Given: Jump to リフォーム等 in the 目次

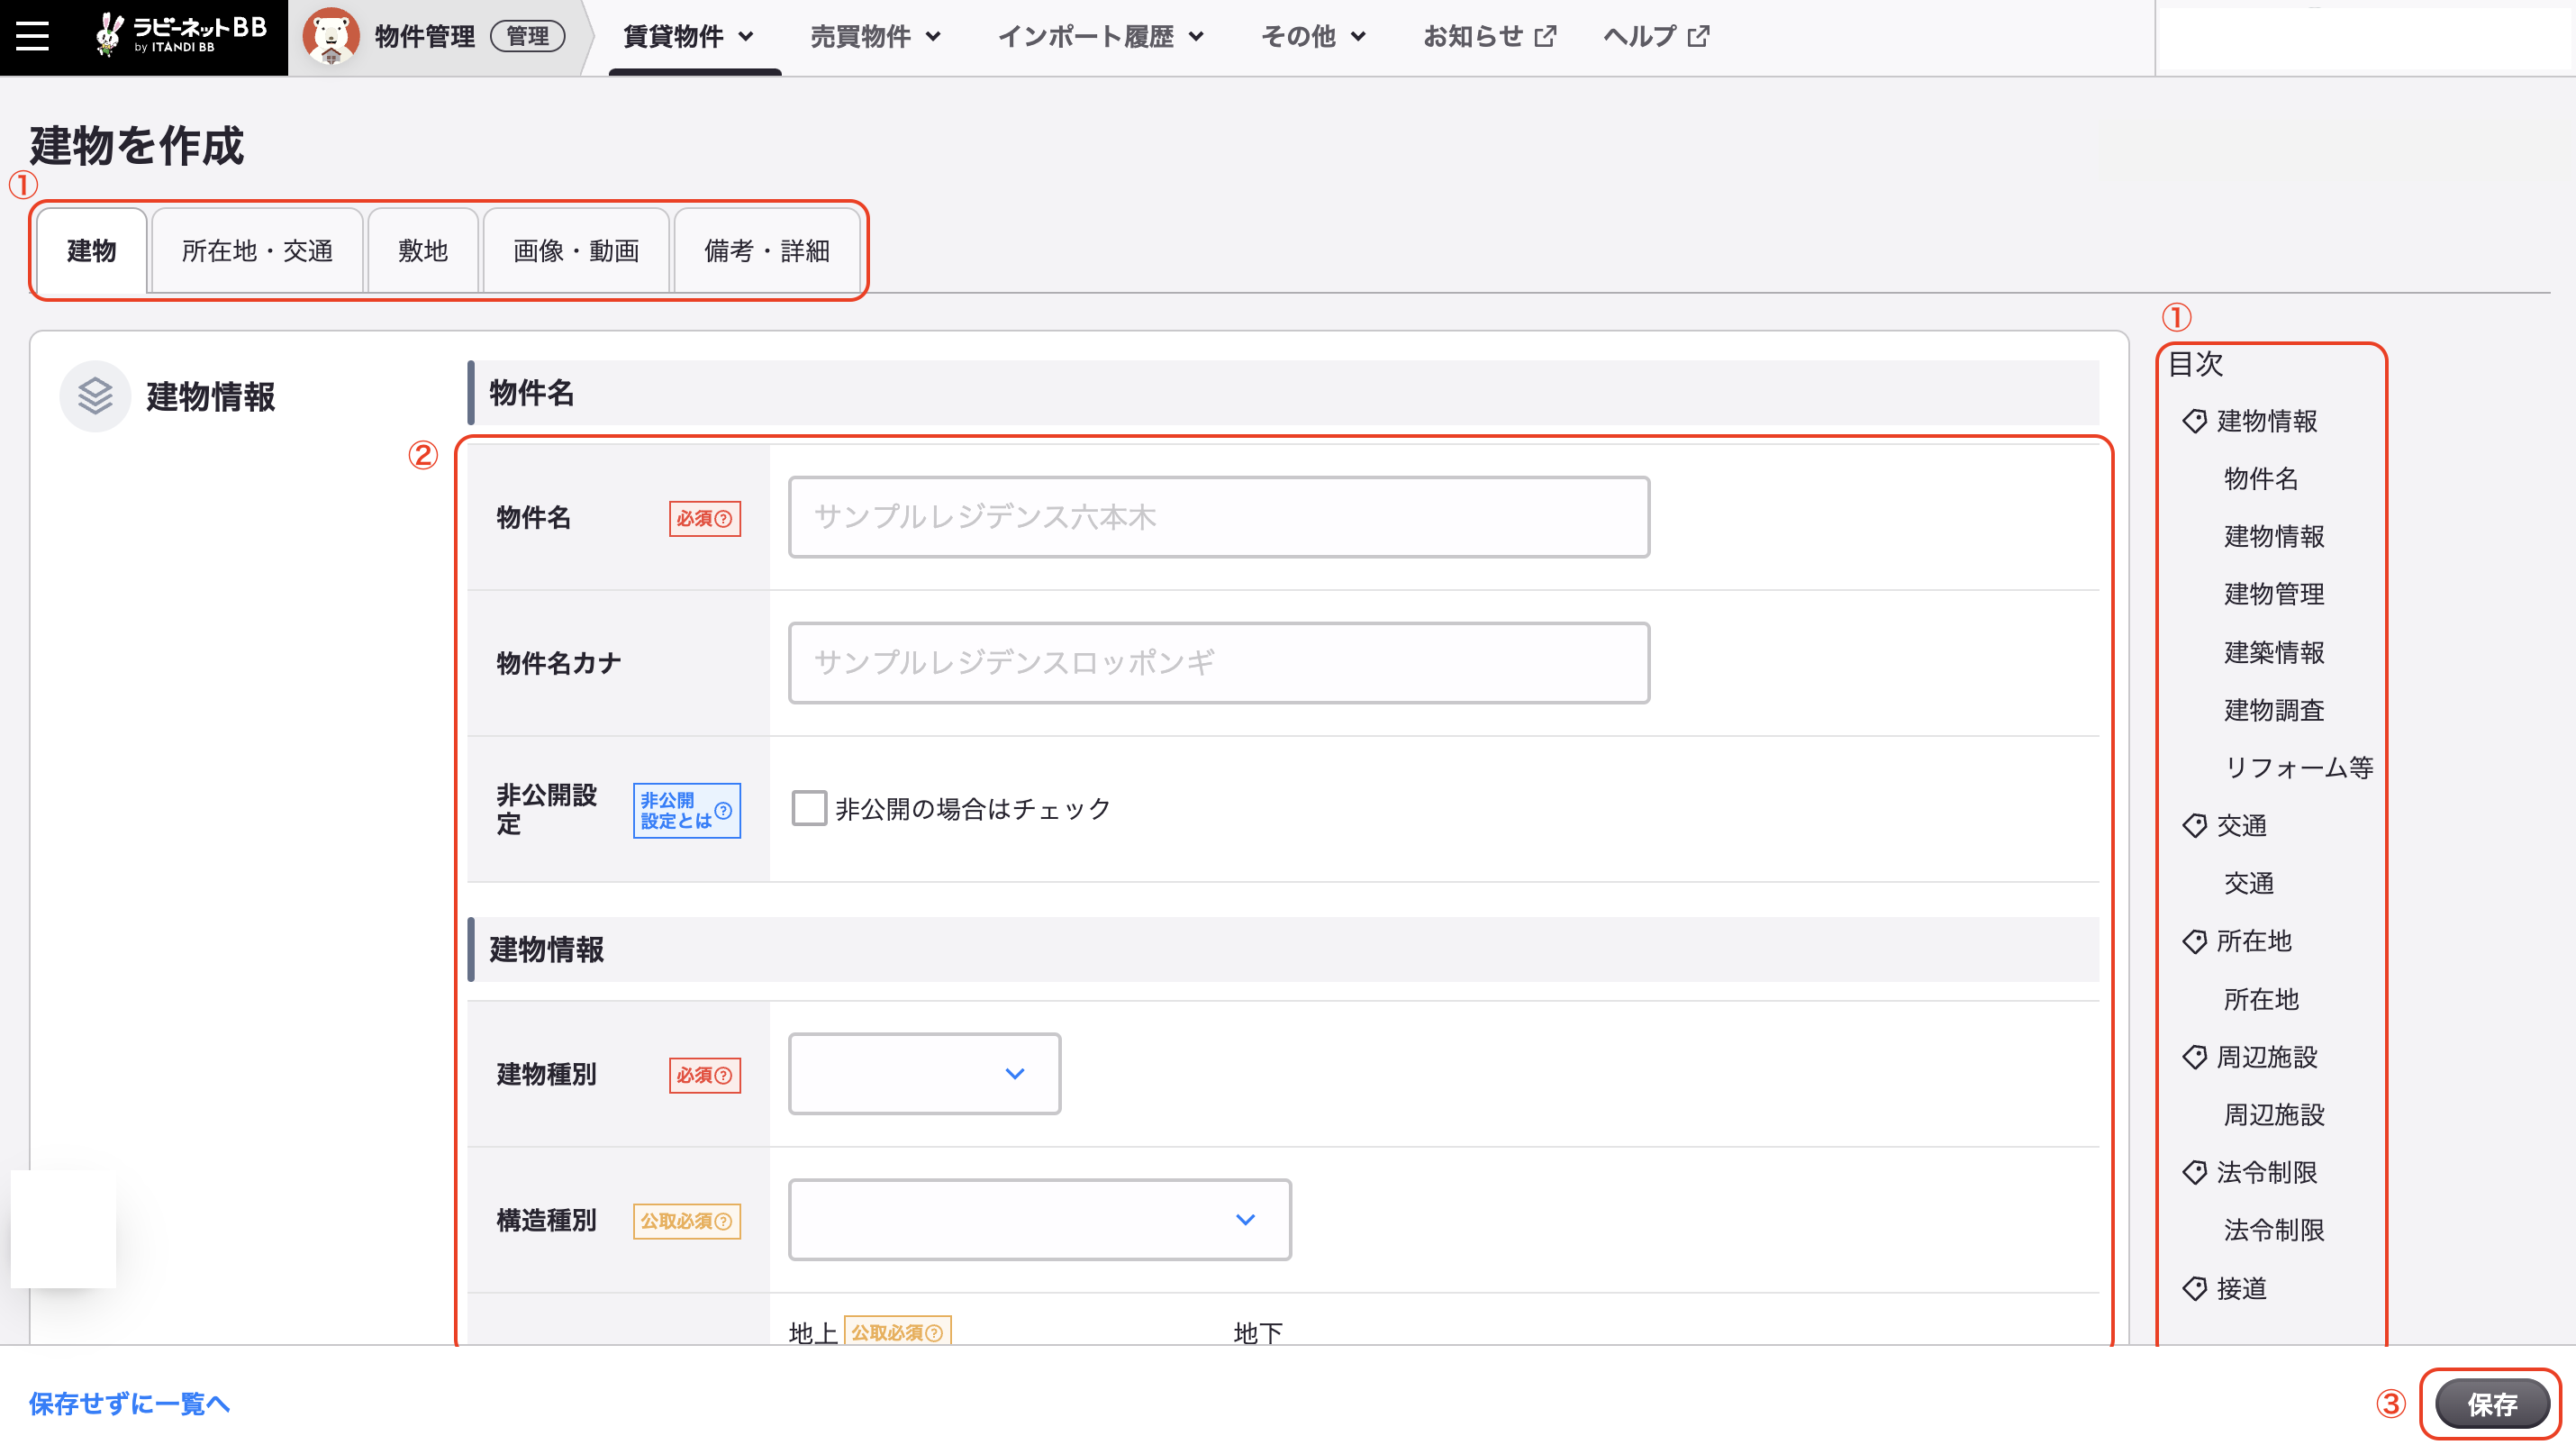Looking at the screenshot, I should (x=2298, y=768).
